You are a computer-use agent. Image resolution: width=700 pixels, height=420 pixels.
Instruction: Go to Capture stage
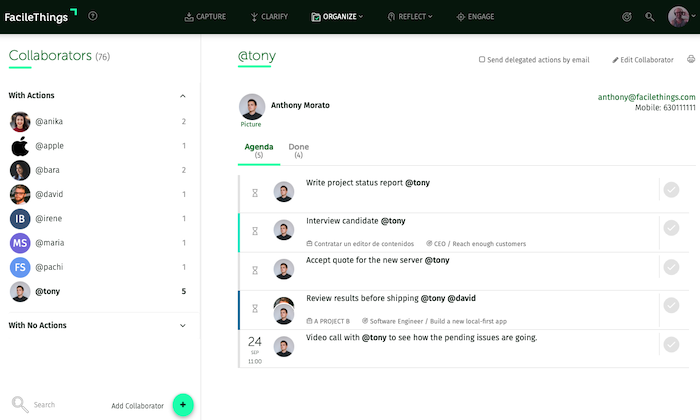pyautogui.click(x=205, y=17)
